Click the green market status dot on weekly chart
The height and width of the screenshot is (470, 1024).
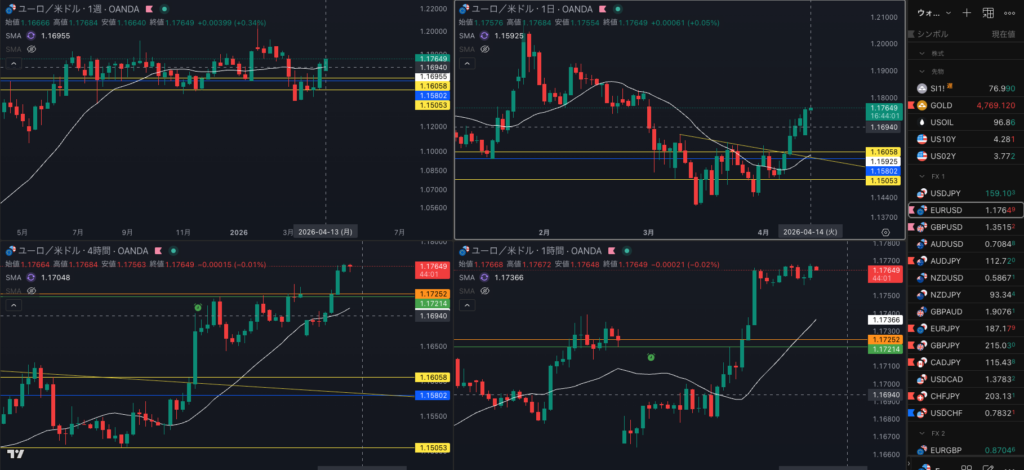coord(164,9)
